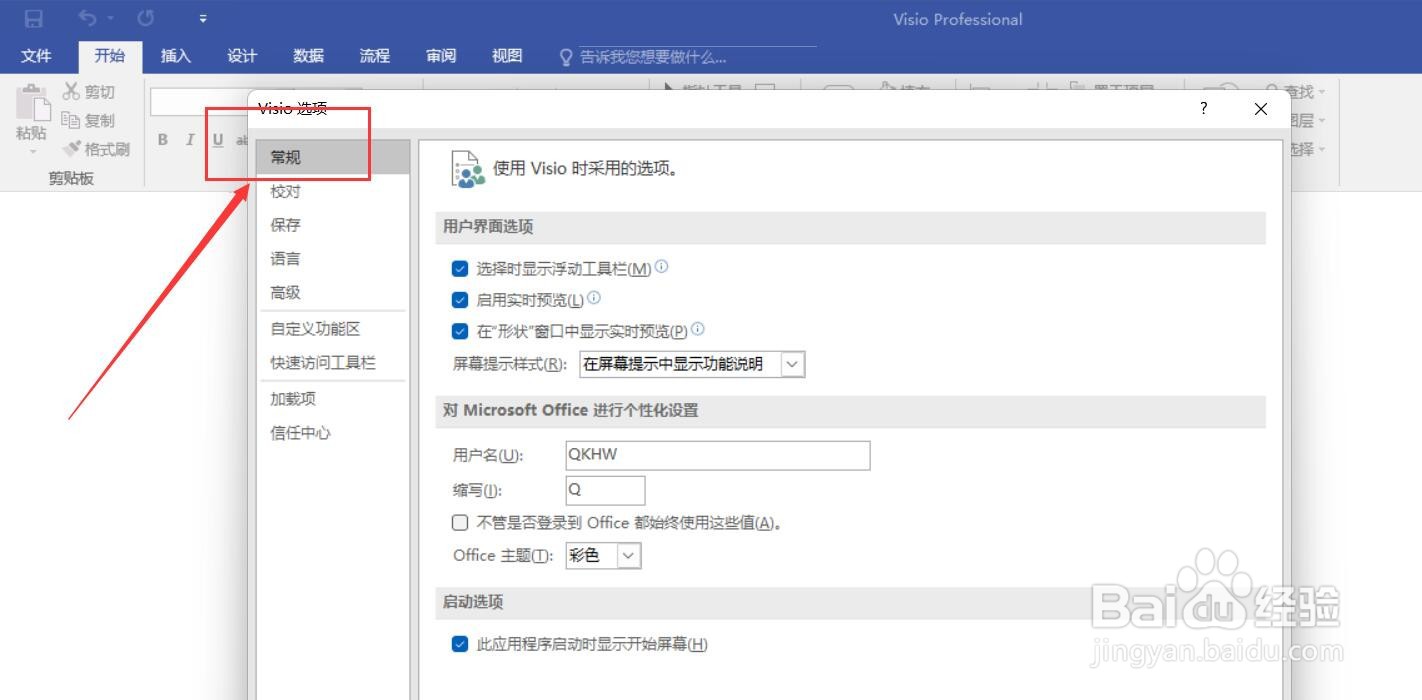The width and height of the screenshot is (1422, 700).
Task: Click the 缩写 initials field containing Q
Action: tap(605, 490)
